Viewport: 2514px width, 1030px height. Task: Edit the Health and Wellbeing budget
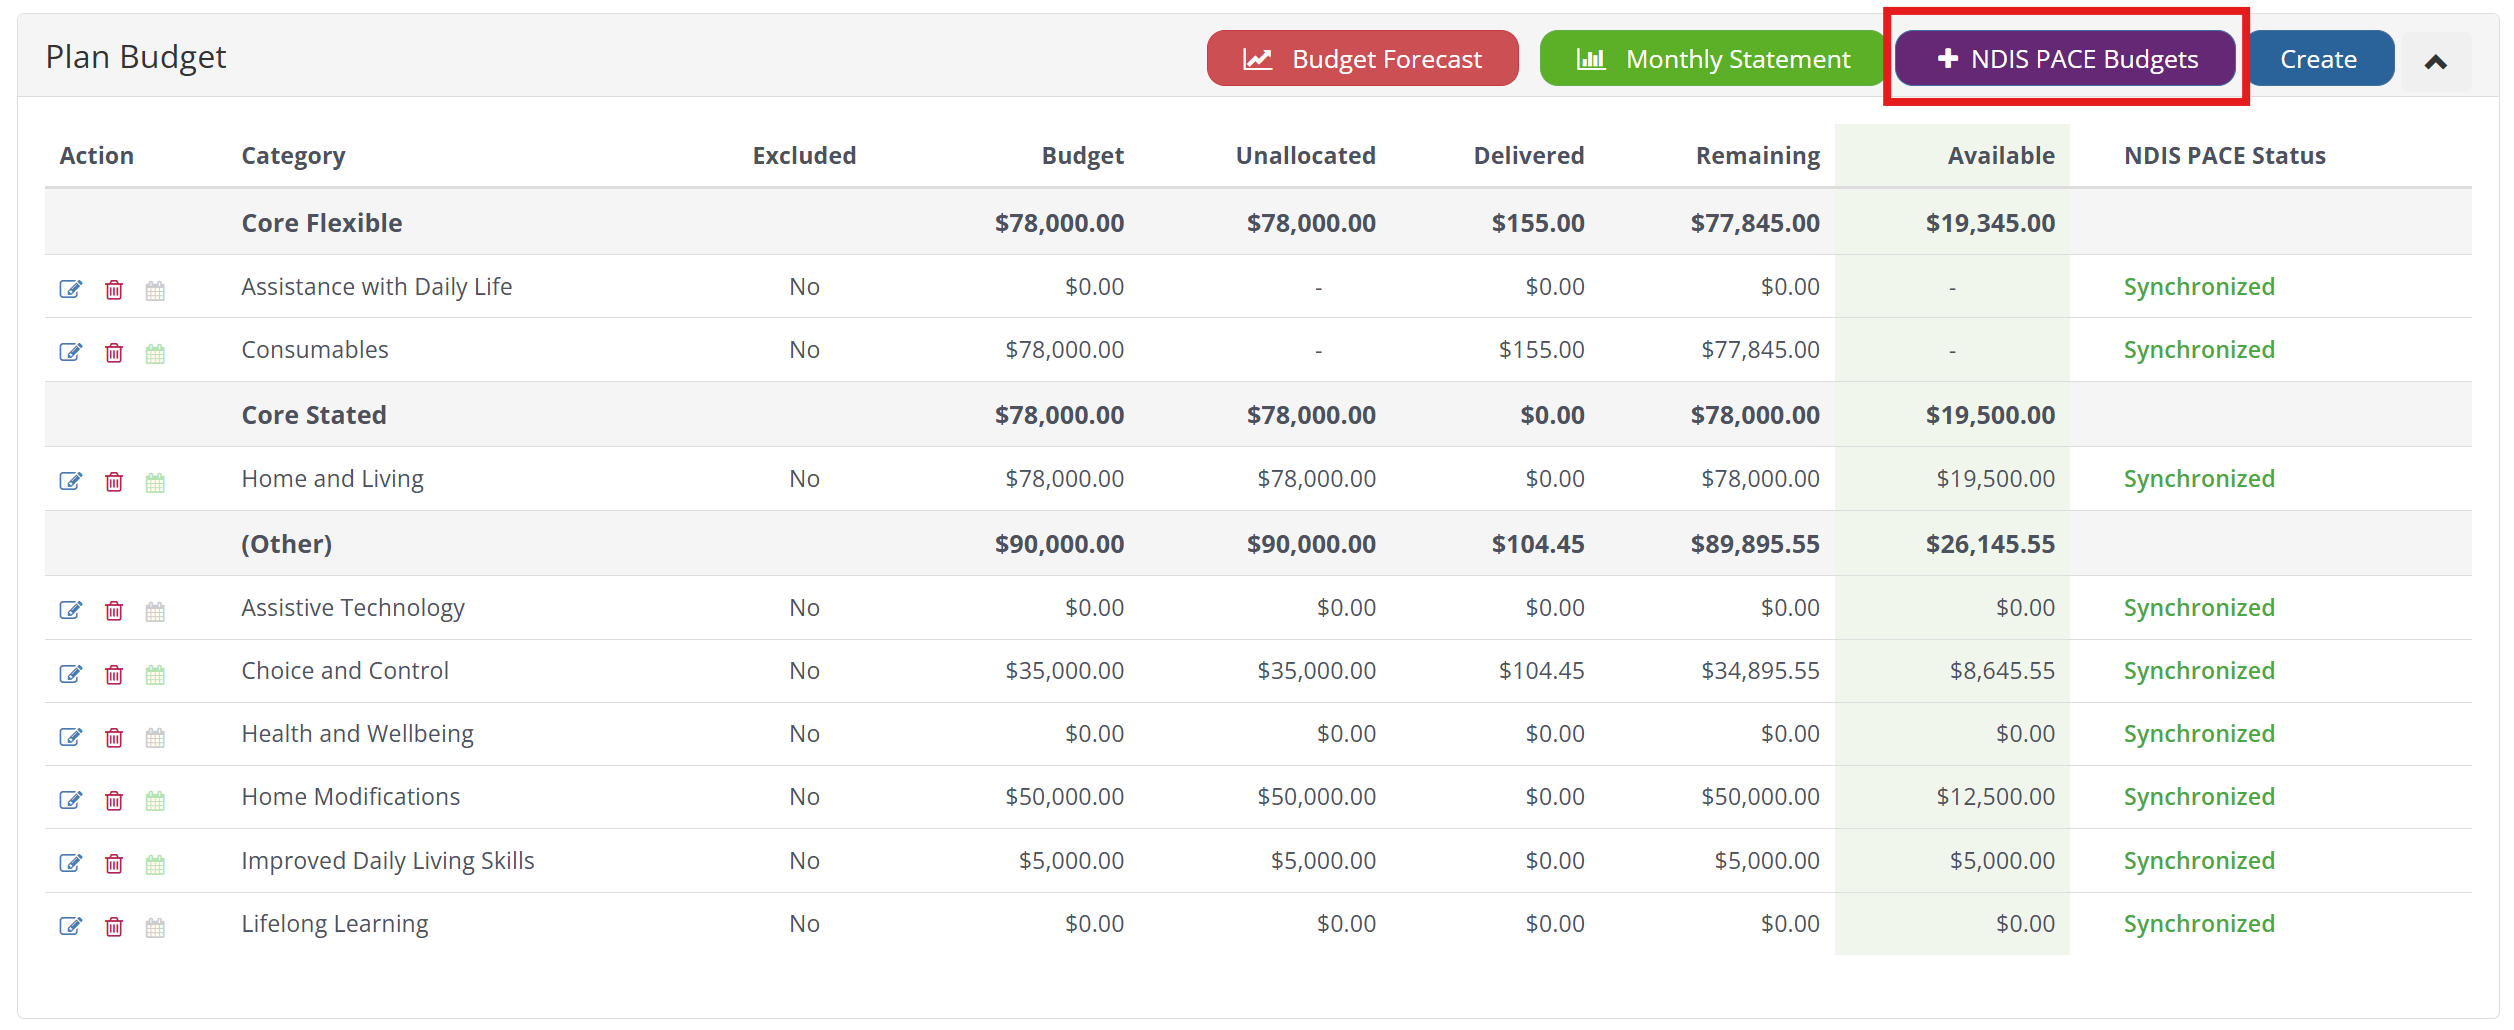click(x=70, y=738)
